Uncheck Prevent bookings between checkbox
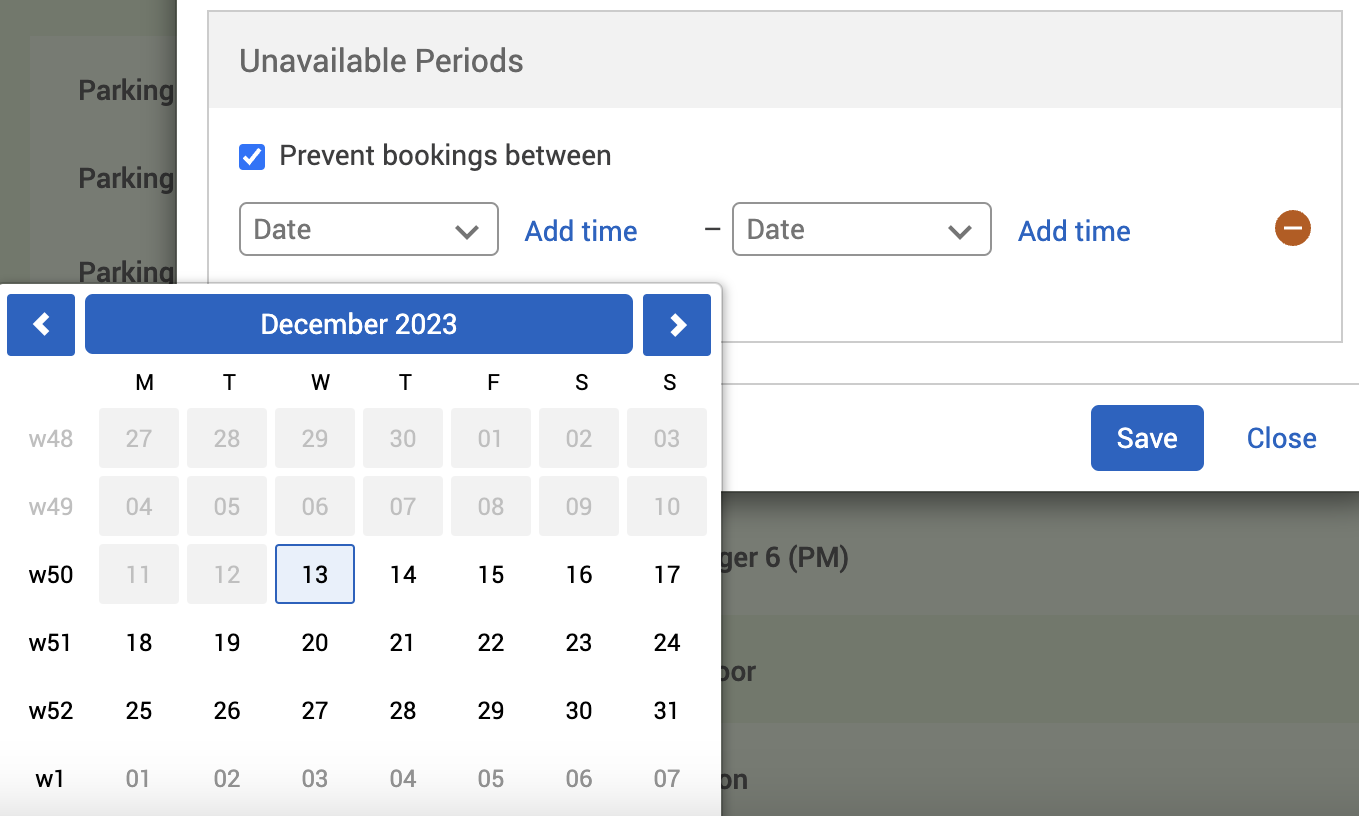 (252, 157)
